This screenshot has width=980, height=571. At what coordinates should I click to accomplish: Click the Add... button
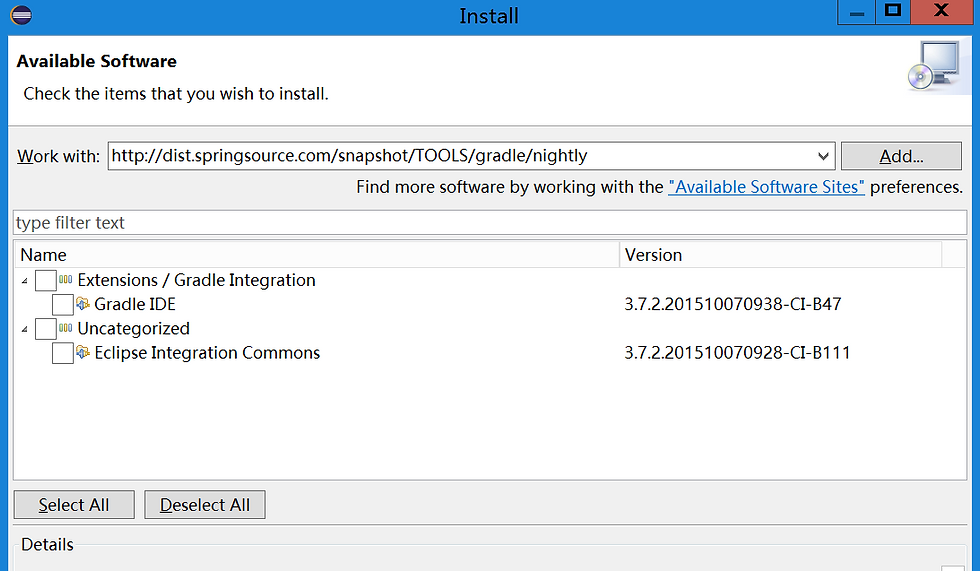coord(901,156)
